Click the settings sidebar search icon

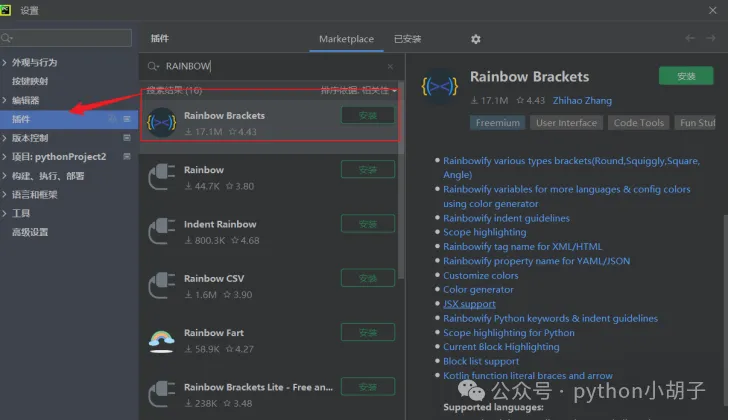tap(6, 38)
